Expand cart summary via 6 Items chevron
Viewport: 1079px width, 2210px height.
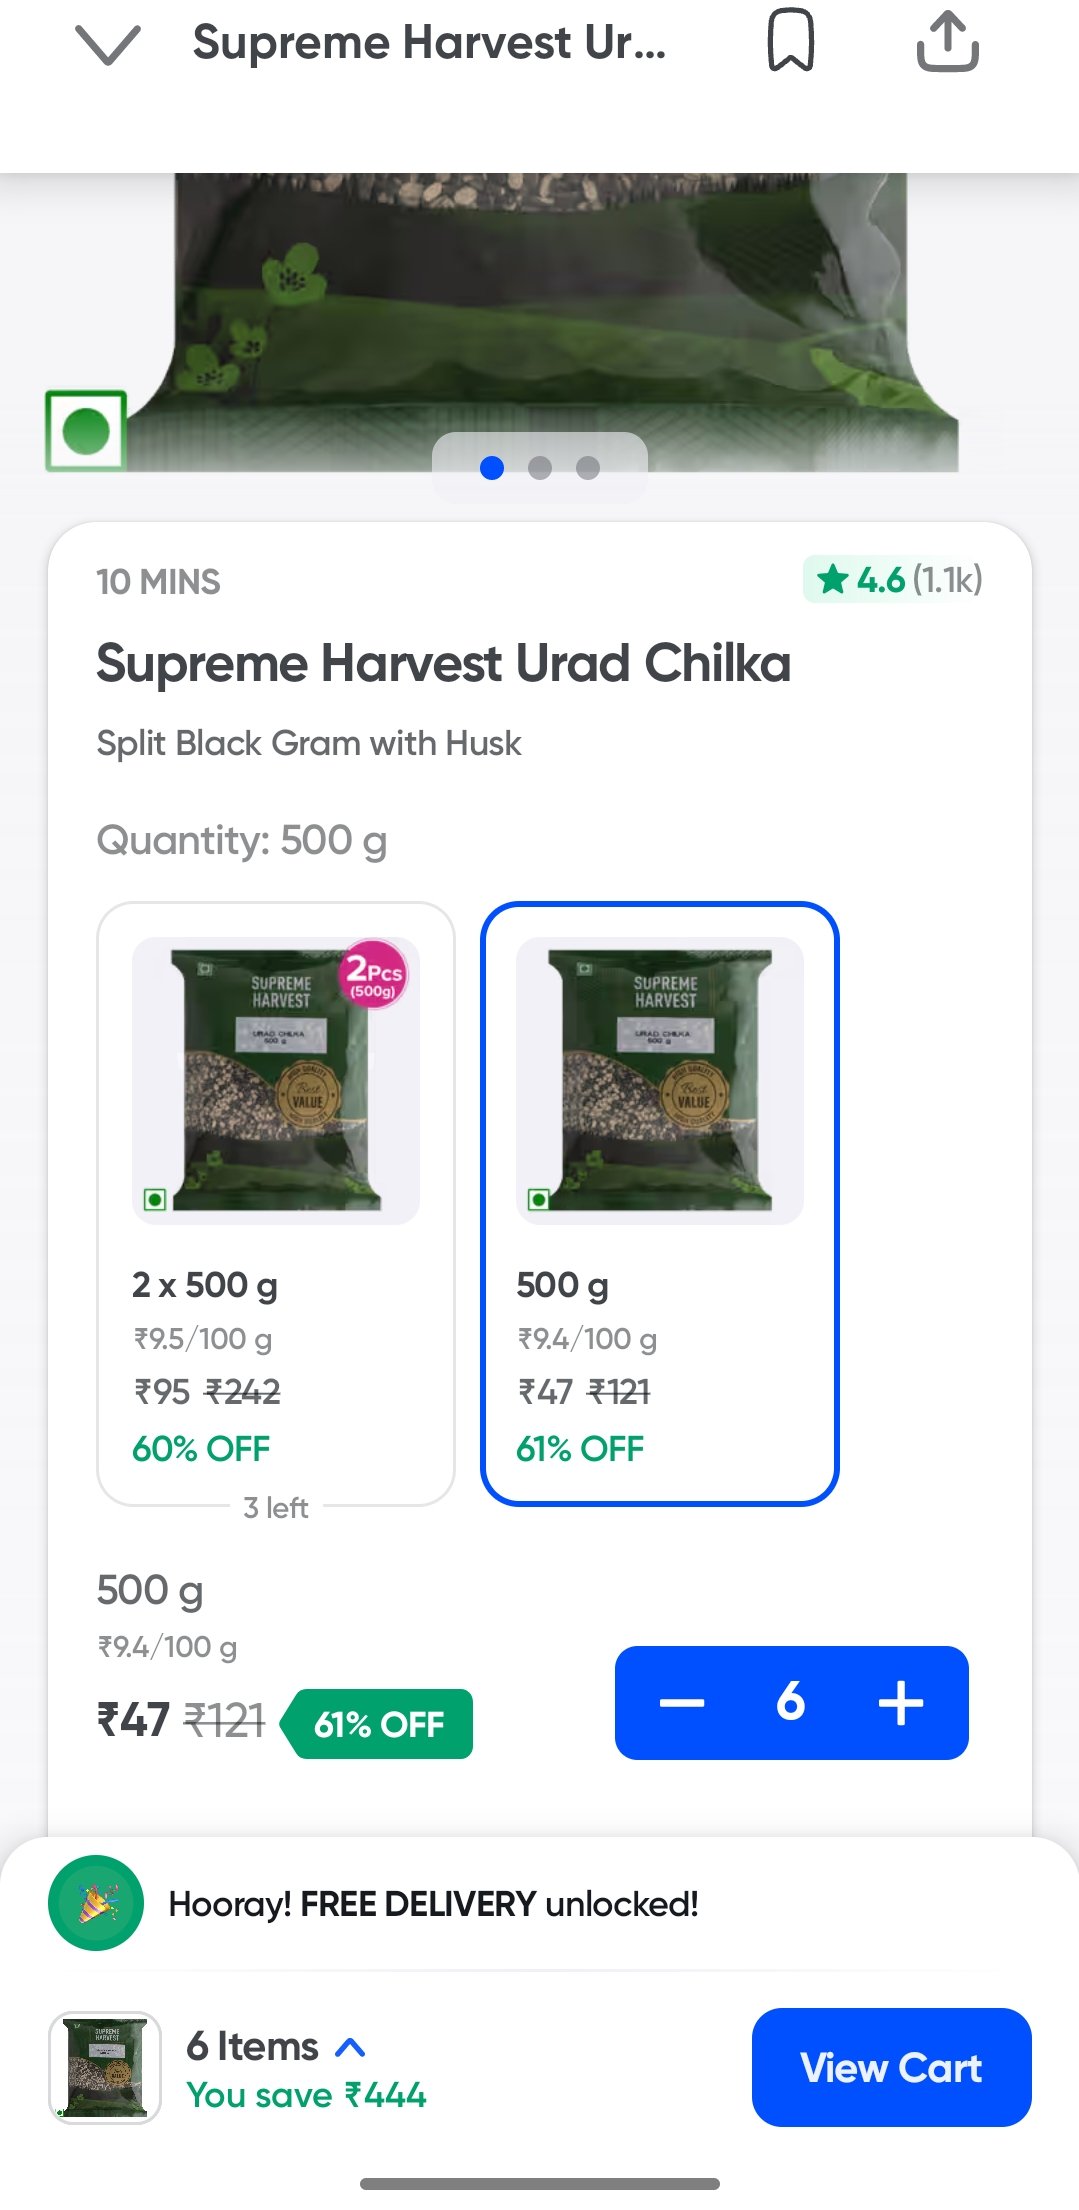coord(350,2047)
